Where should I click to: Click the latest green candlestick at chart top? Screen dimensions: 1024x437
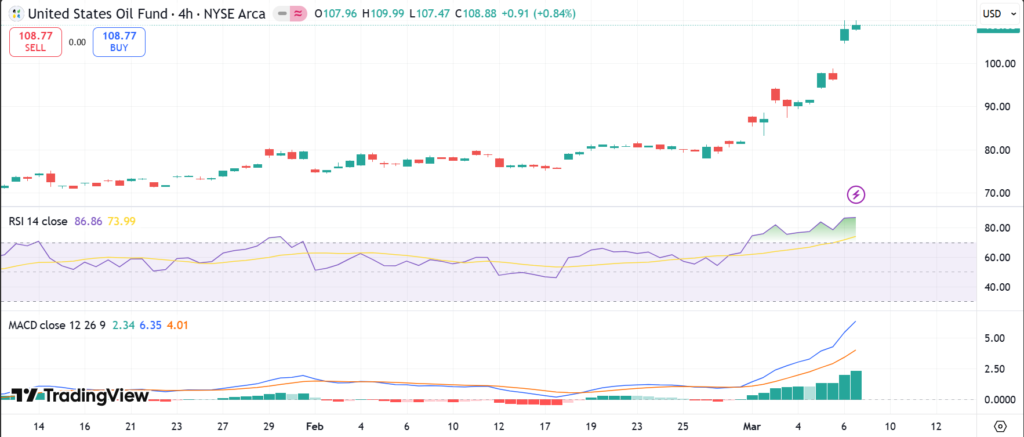click(x=855, y=26)
